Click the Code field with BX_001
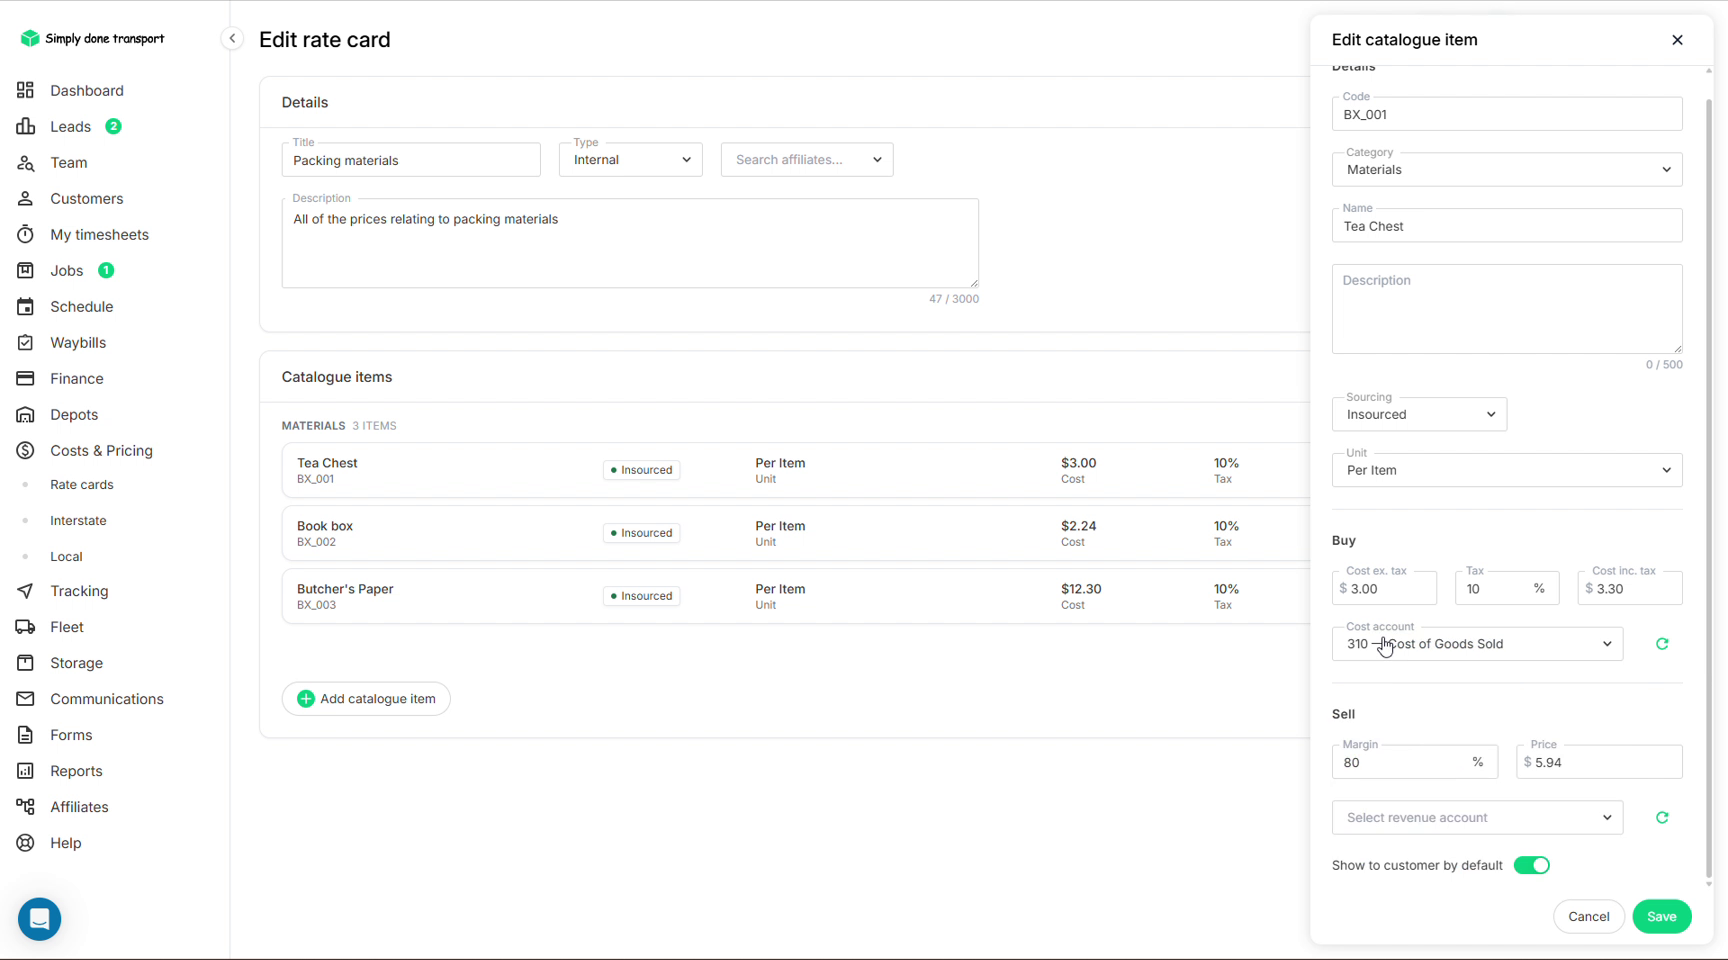The width and height of the screenshot is (1728, 960). [x=1507, y=114]
